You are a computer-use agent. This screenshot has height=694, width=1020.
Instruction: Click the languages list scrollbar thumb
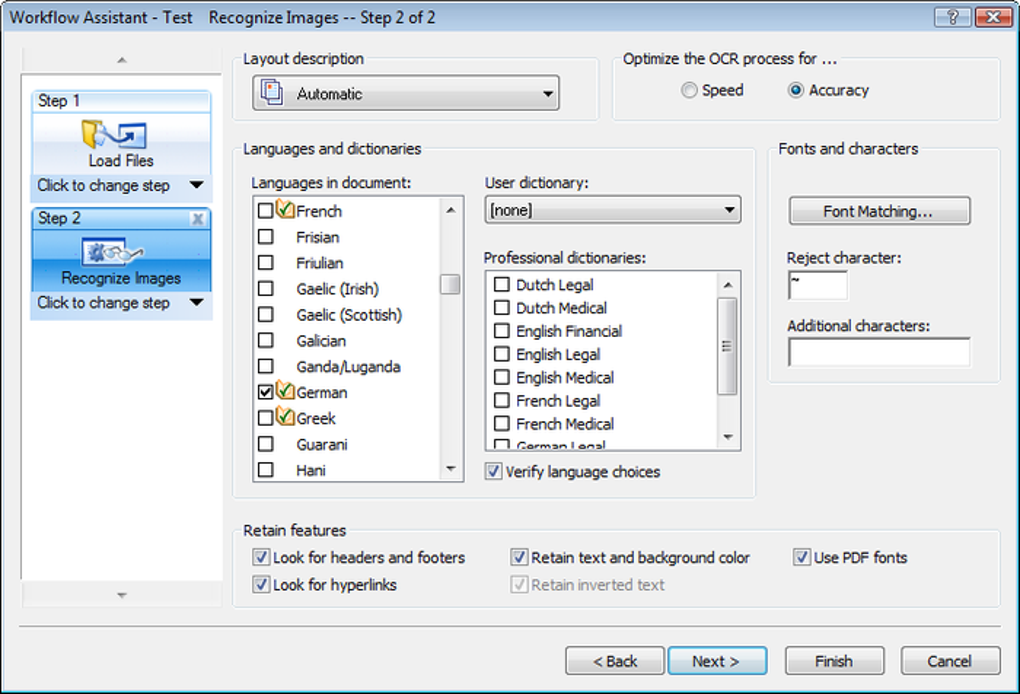(450, 284)
